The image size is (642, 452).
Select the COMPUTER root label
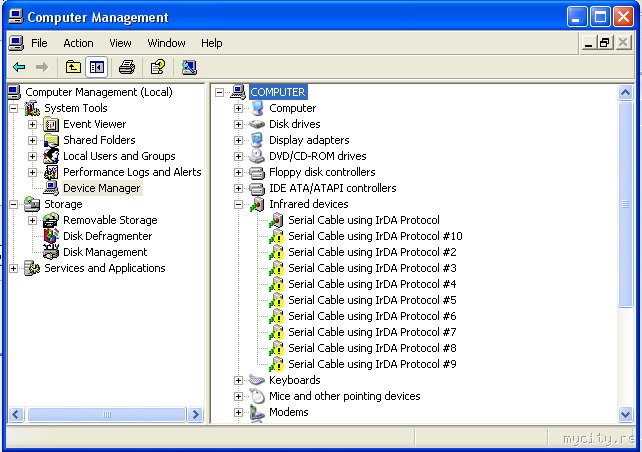pos(278,92)
